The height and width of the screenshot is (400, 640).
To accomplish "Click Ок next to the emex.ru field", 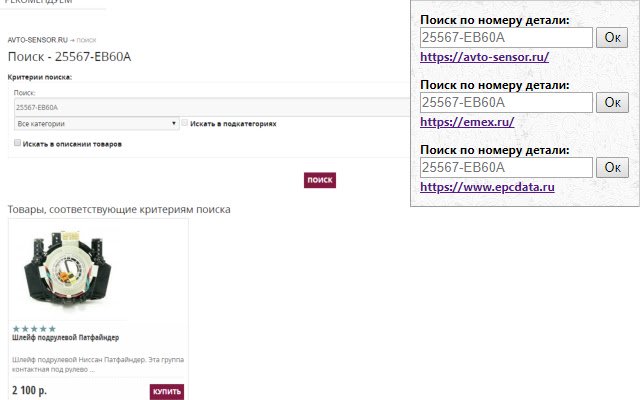I will coord(612,102).
